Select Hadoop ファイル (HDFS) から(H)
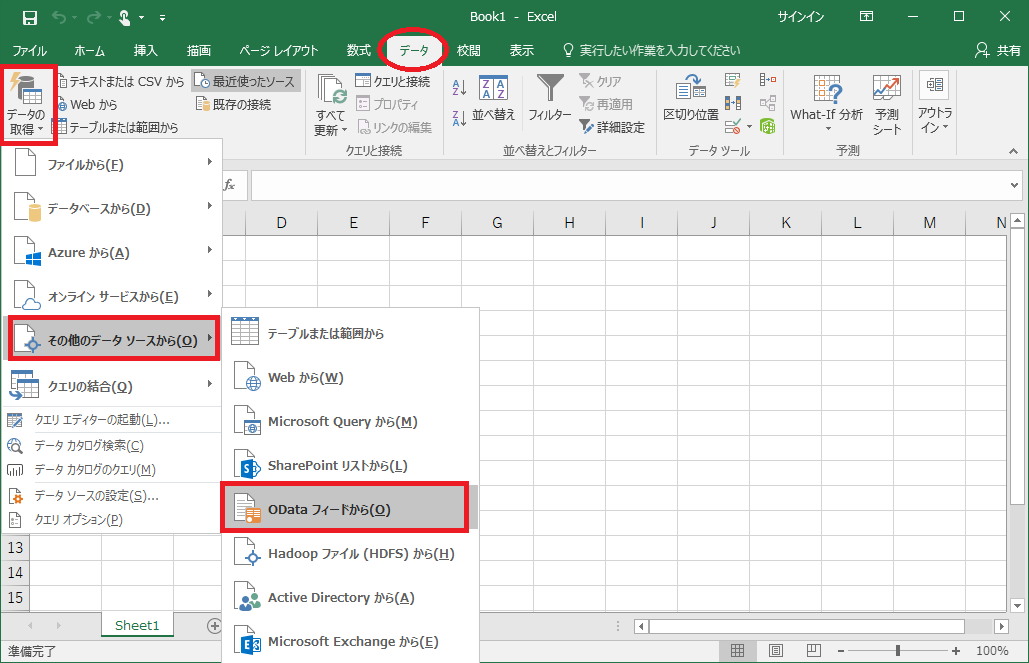This screenshot has height=663, width=1029. point(350,553)
